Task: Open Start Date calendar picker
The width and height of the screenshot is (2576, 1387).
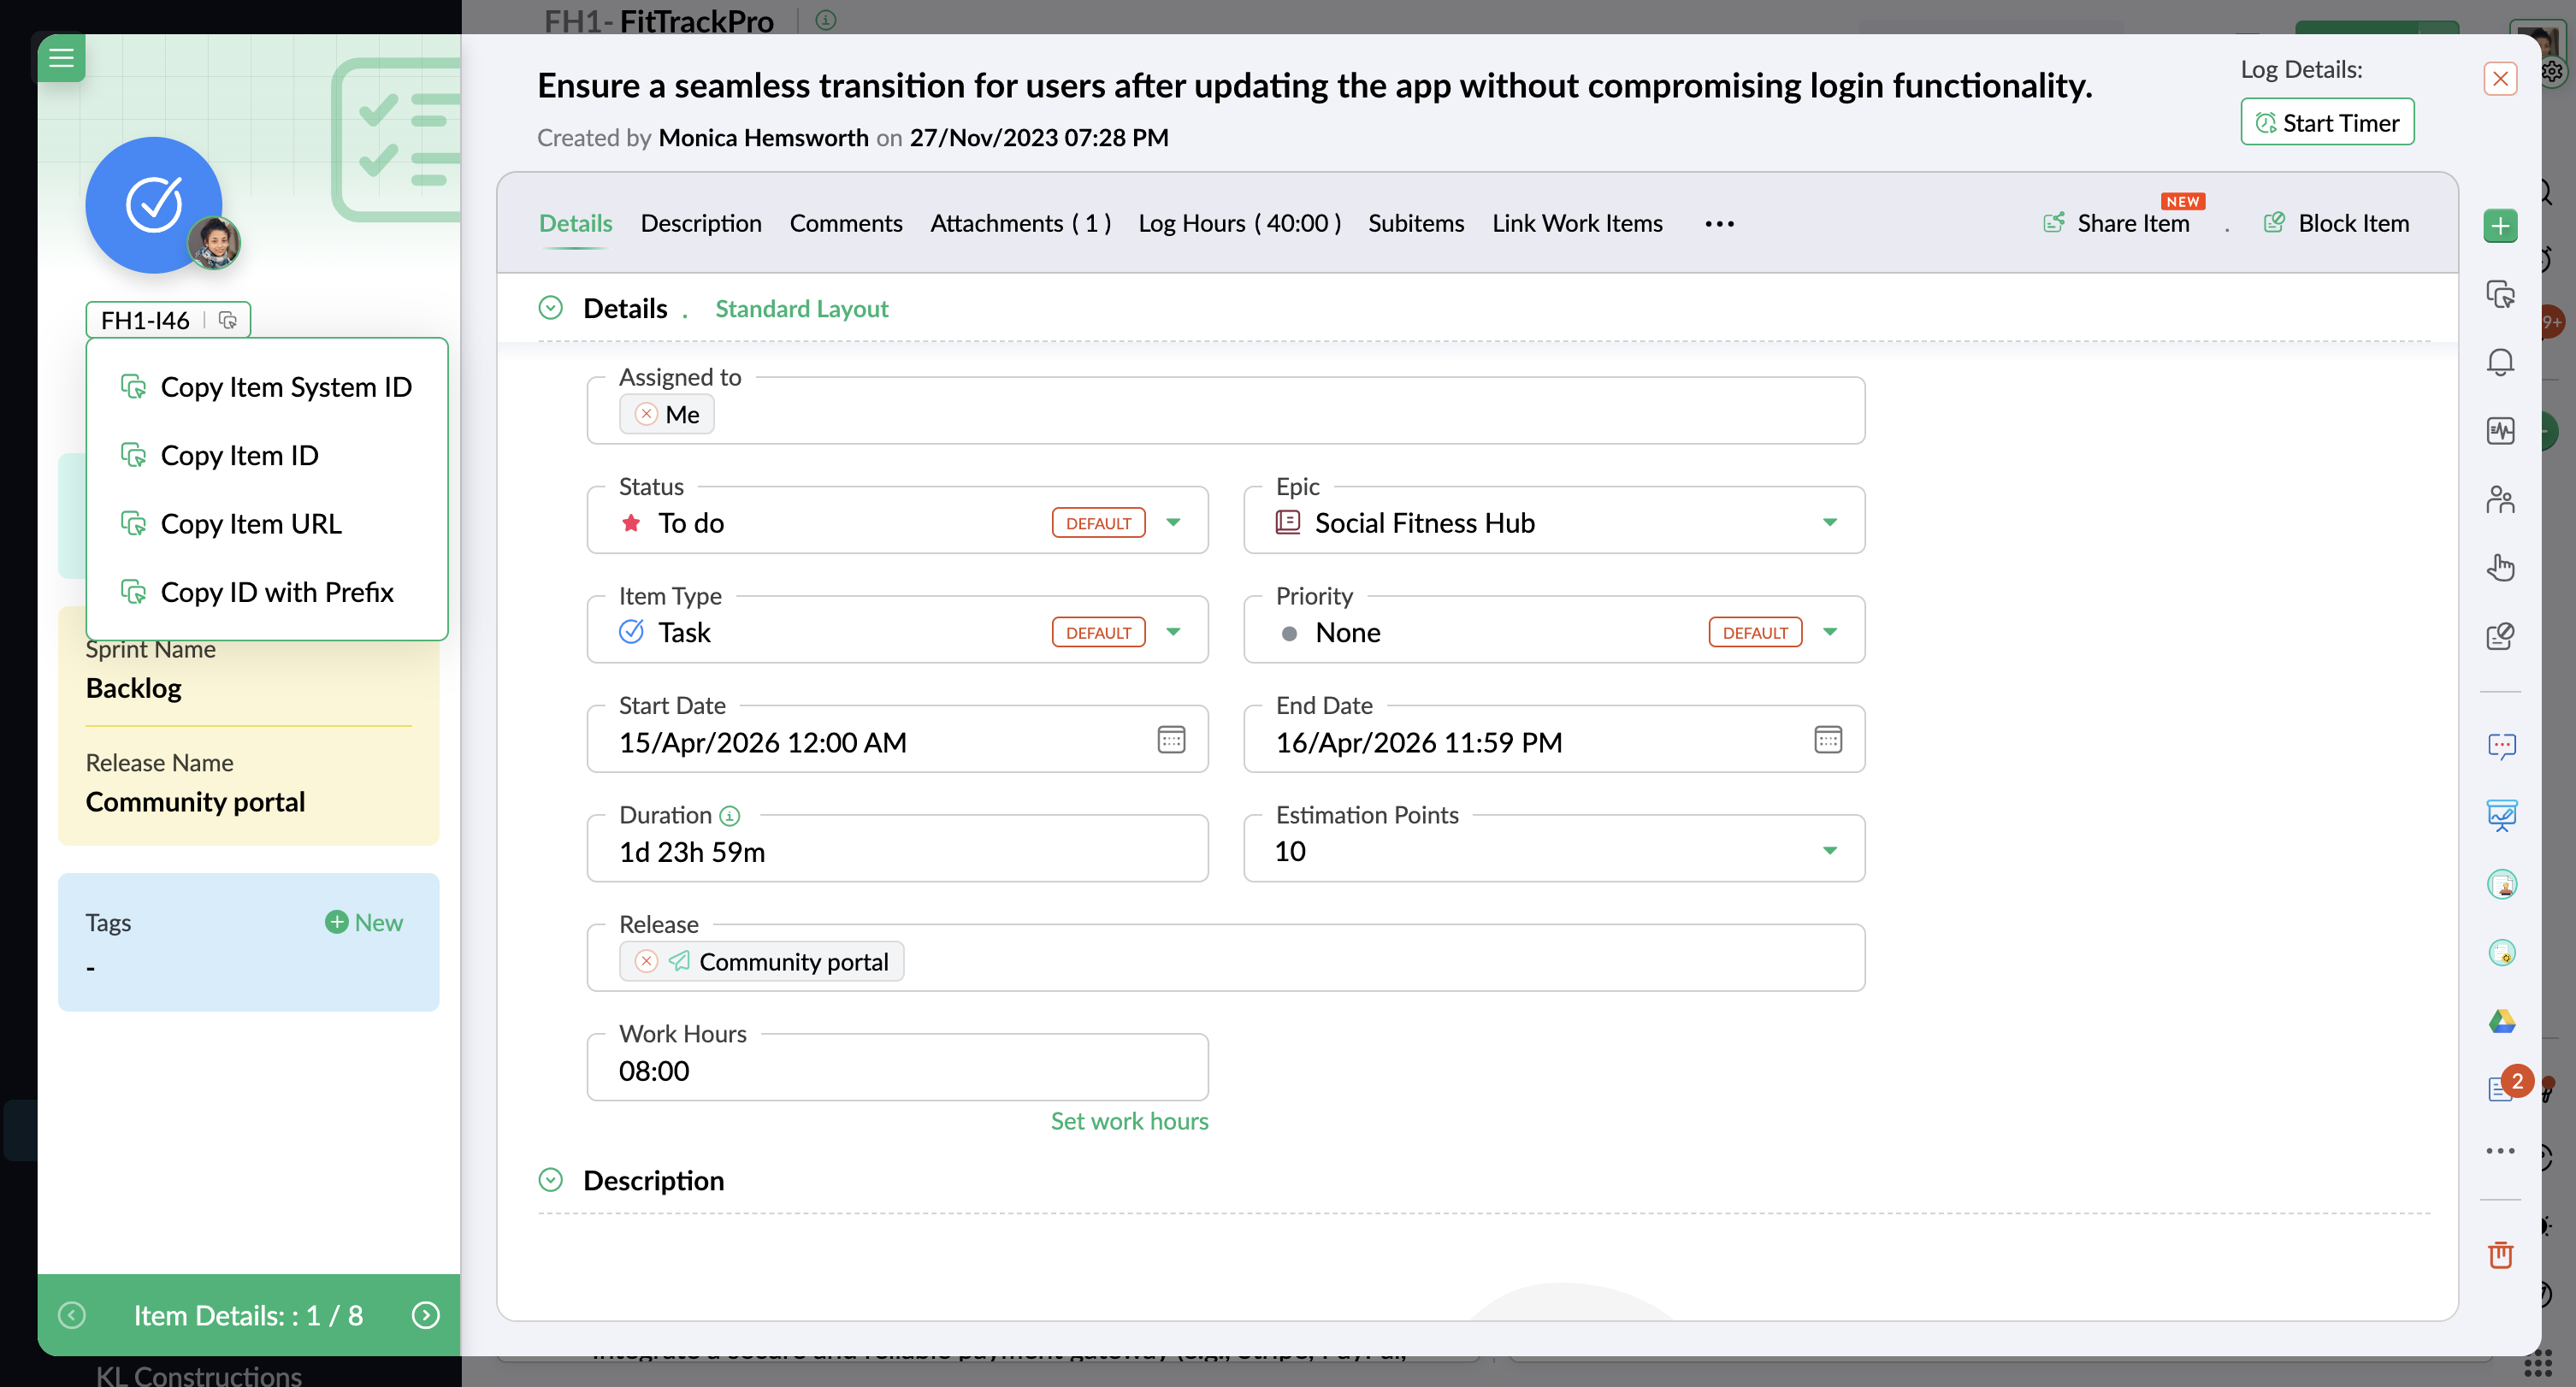Action: click(1171, 740)
